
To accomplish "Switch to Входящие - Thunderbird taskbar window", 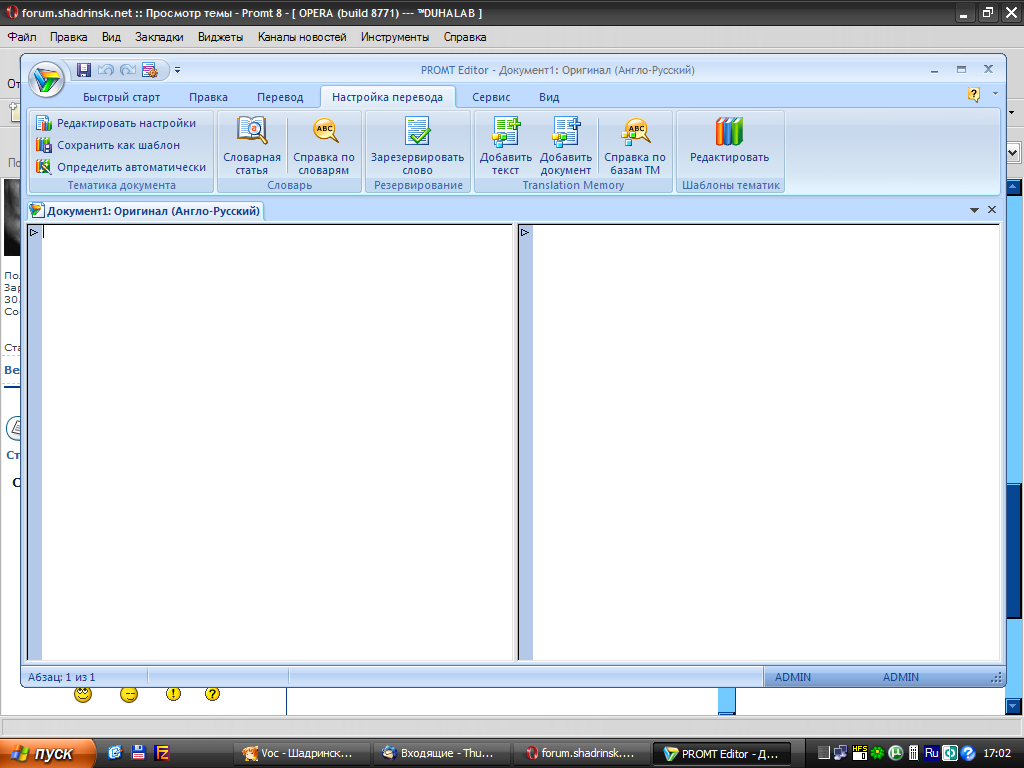I will tap(442, 754).
